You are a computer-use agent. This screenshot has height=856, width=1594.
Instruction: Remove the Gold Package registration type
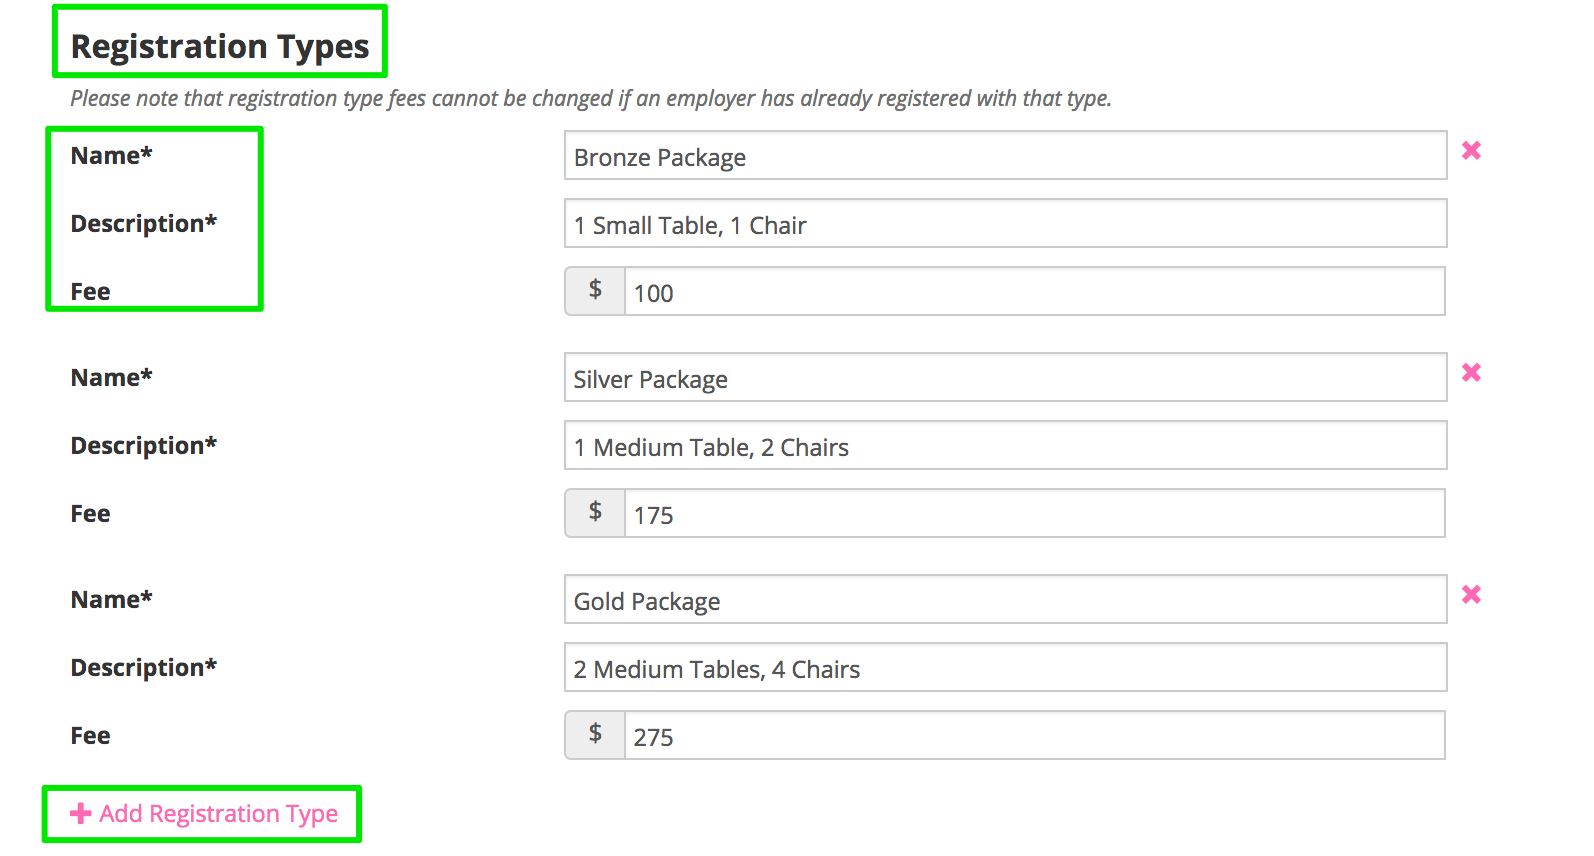pos(1471,595)
